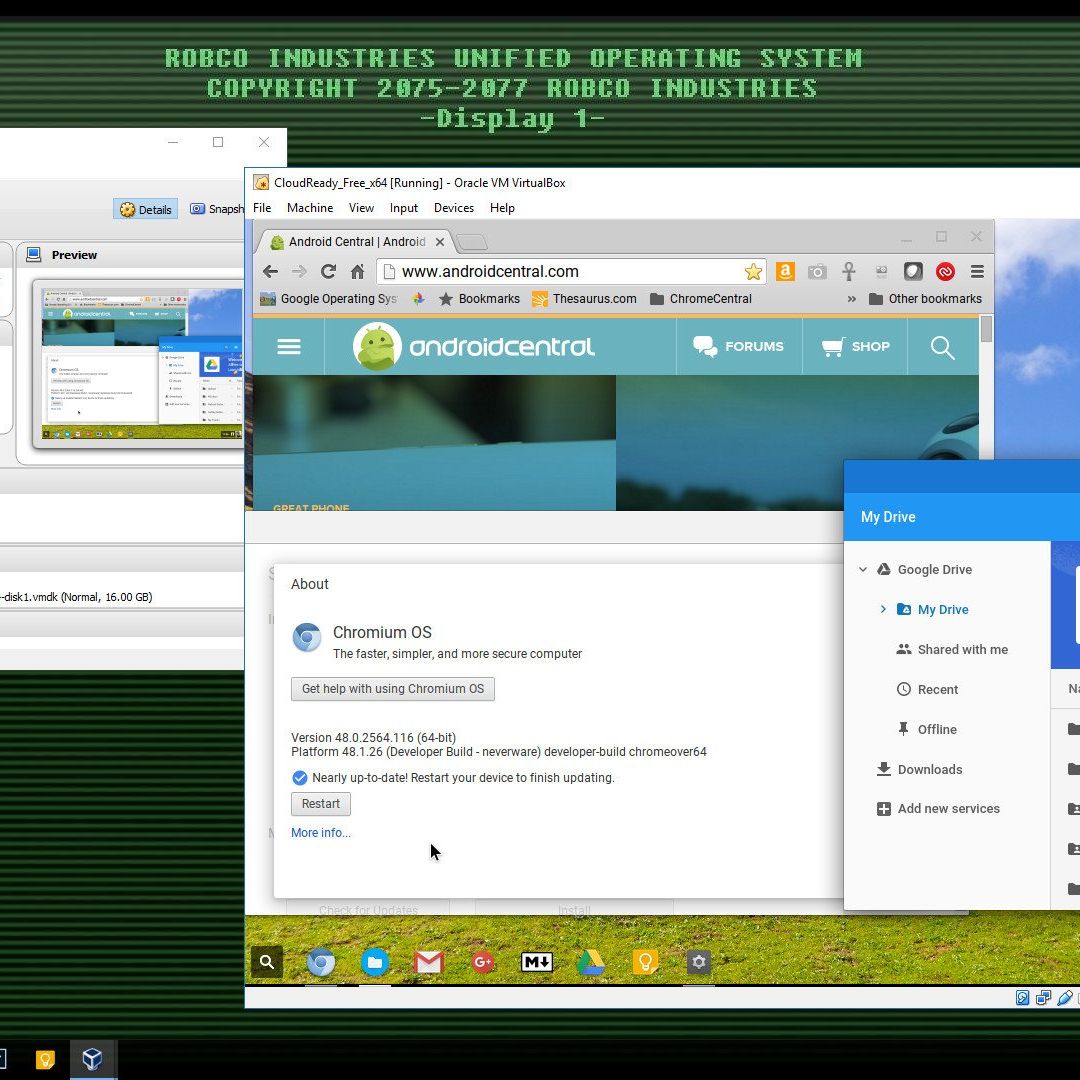Select the Android Central browser tab
Image resolution: width=1080 pixels, height=1080 pixels.
356,242
